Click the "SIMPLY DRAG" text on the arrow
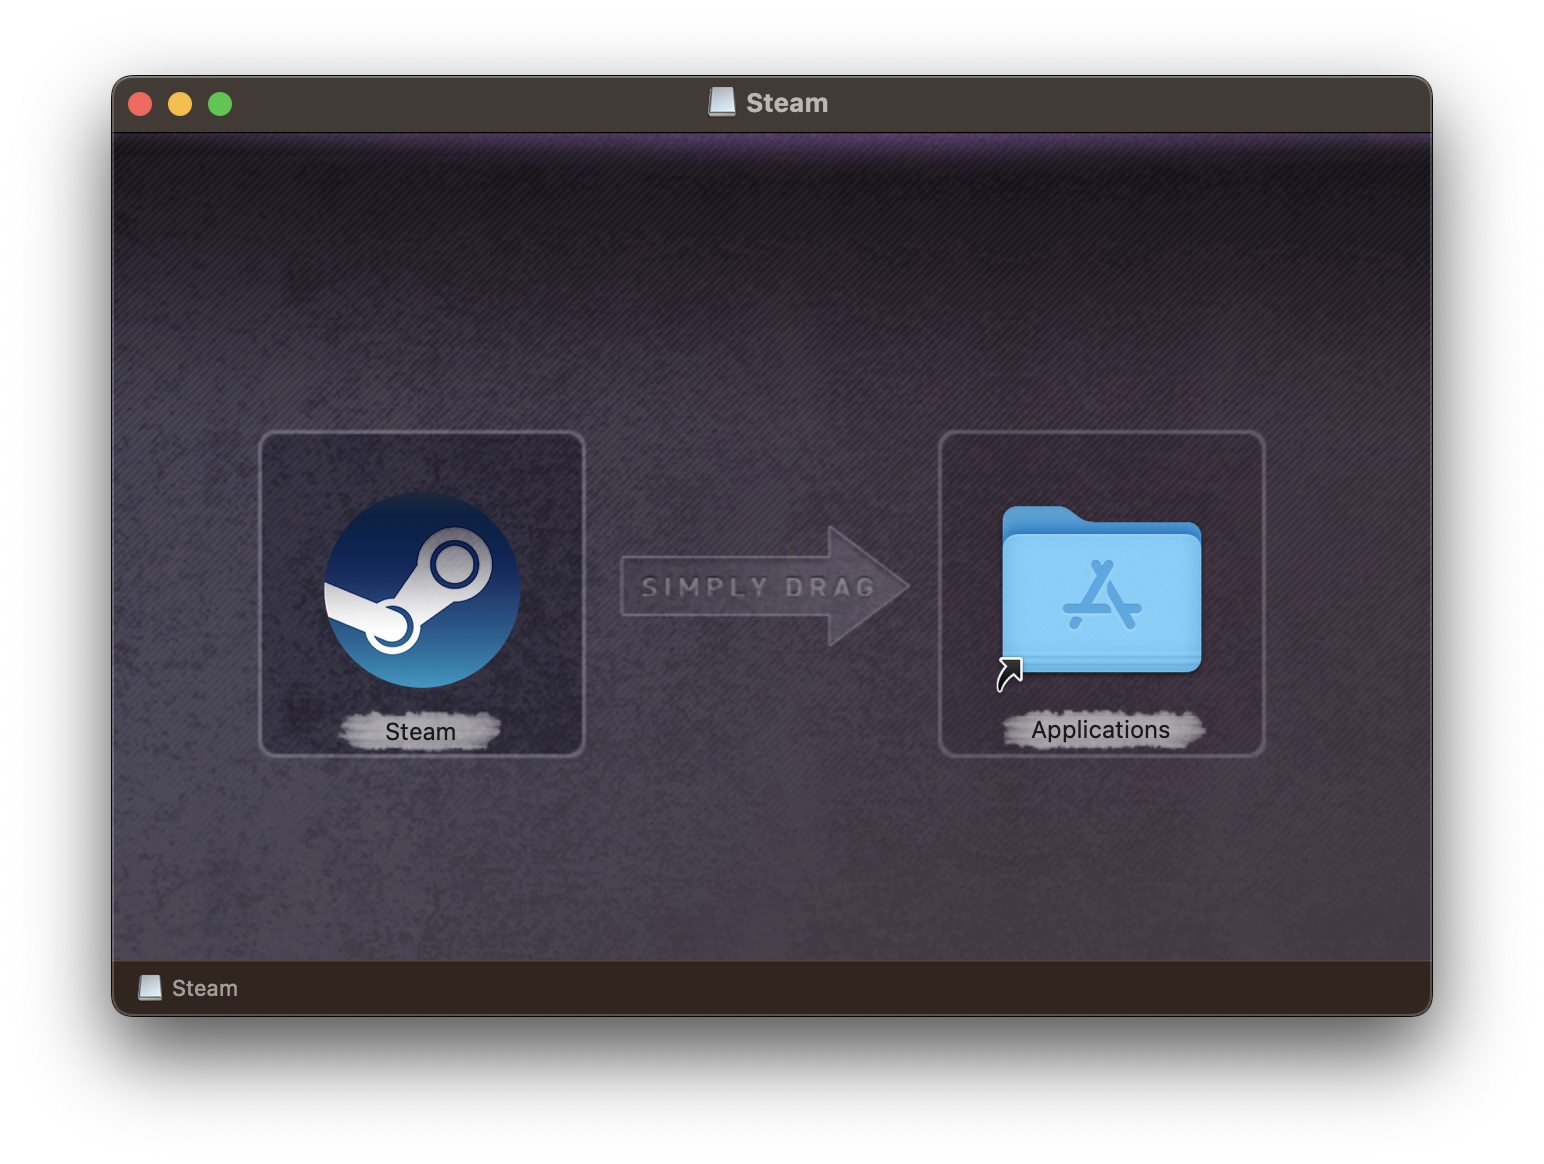Viewport: 1544px width, 1164px height. [x=757, y=587]
